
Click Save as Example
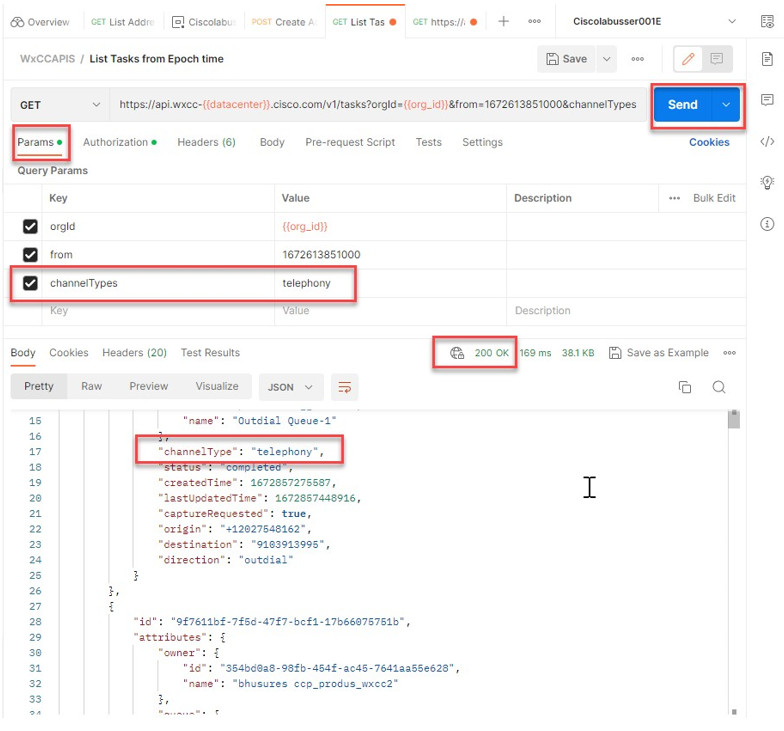[x=658, y=353]
